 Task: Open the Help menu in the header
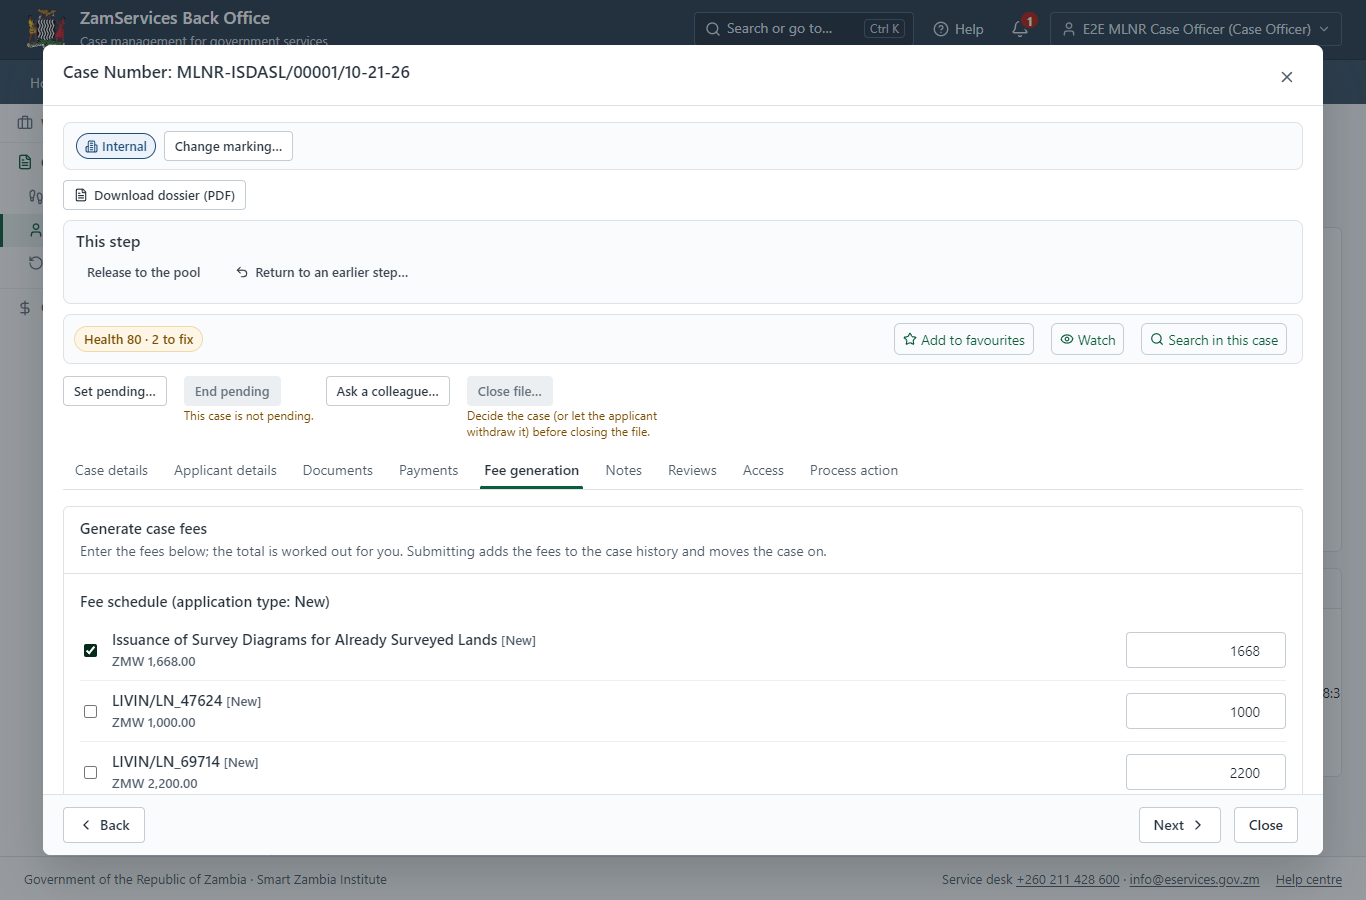(958, 29)
